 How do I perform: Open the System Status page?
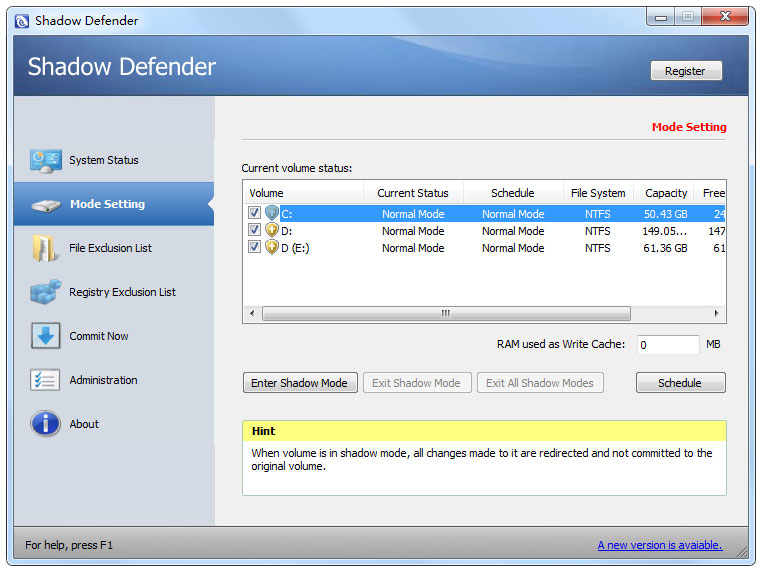click(104, 160)
